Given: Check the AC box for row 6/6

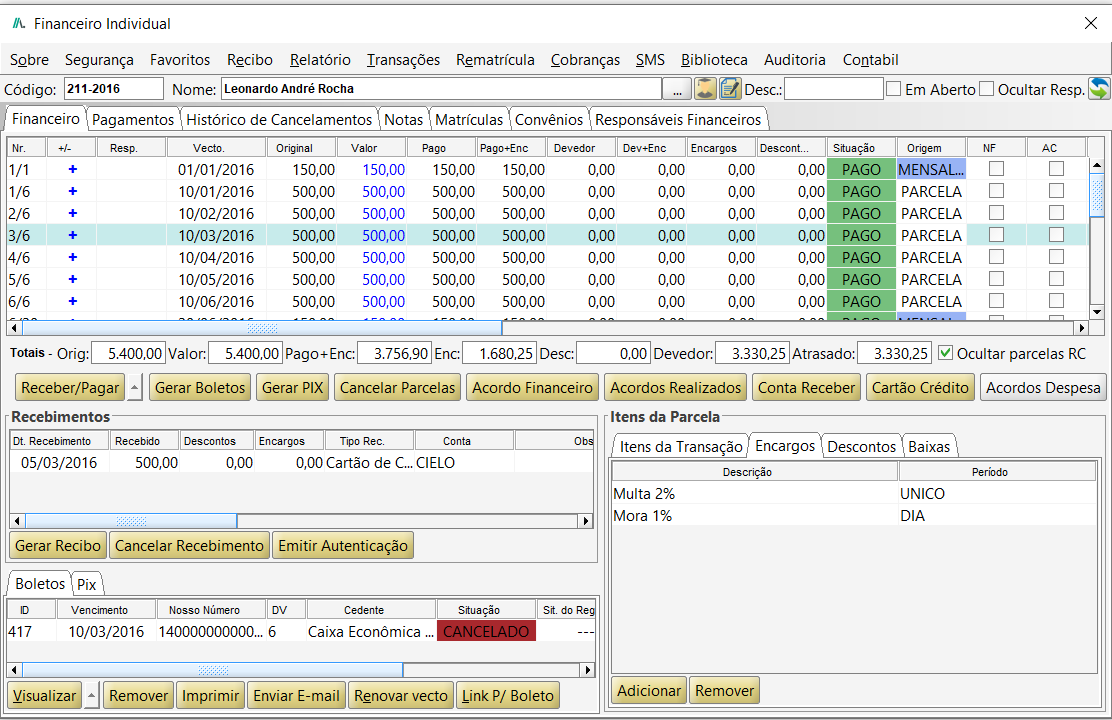Looking at the screenshot, I should tap(1057, 301).
